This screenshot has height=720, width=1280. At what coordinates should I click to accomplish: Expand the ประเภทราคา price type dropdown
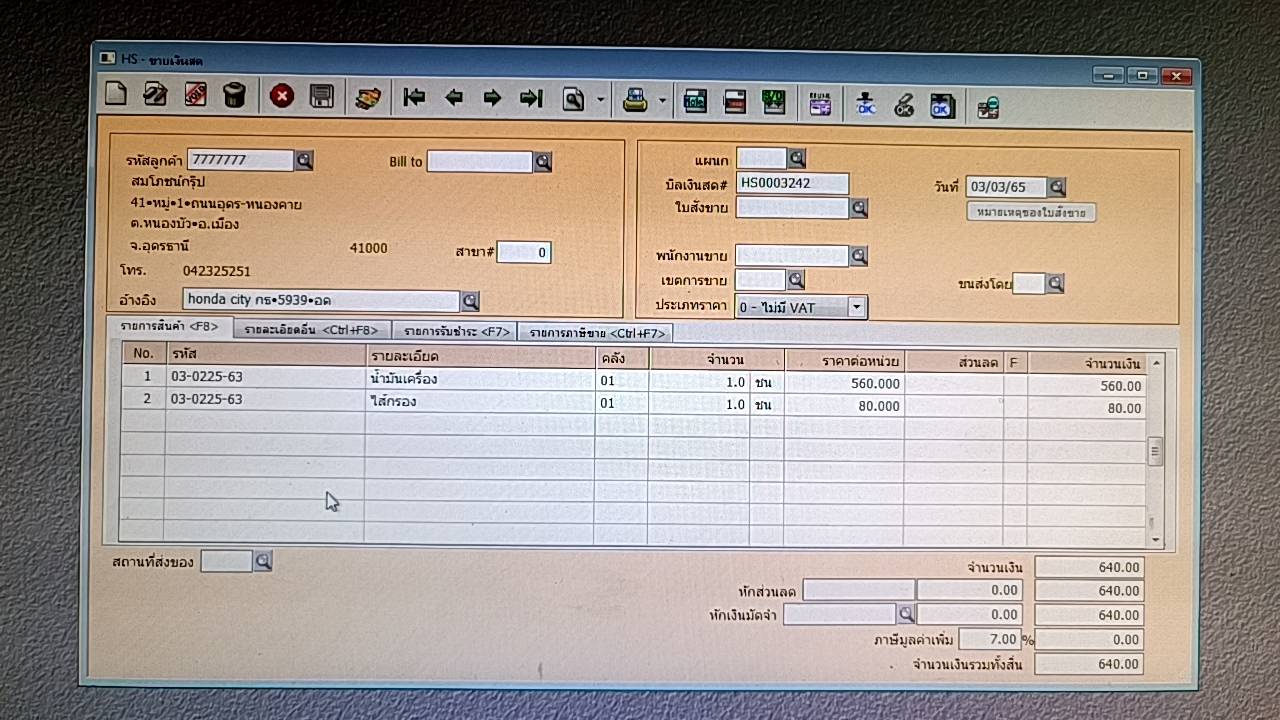(857, 308)
